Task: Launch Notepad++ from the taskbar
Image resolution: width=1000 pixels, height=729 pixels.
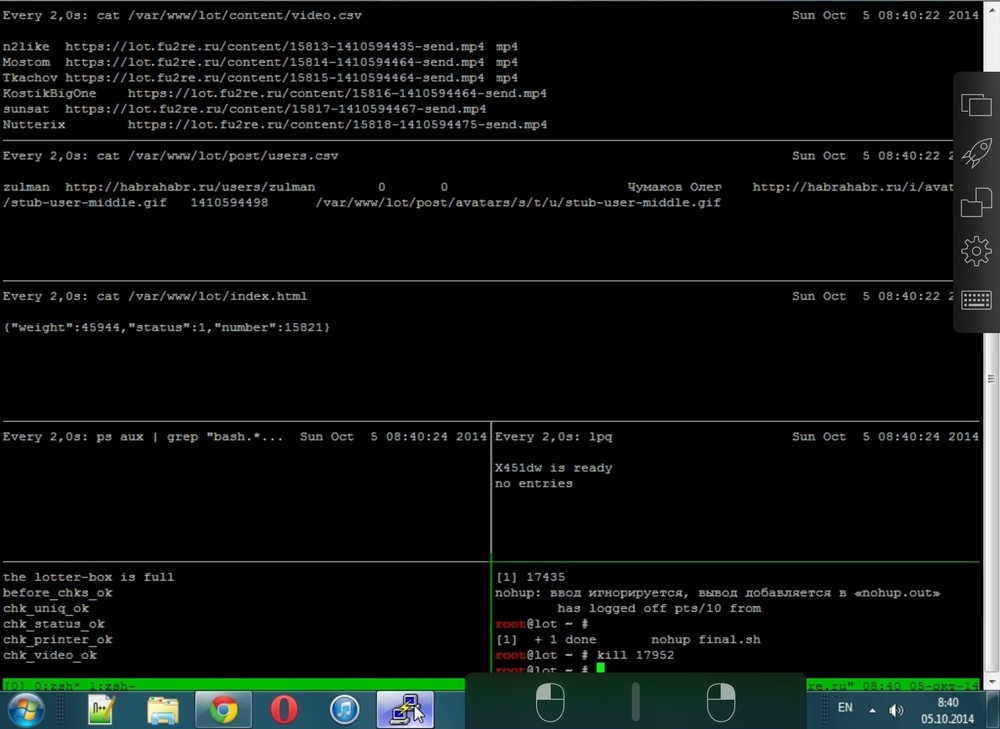Action: pos(102,710)
